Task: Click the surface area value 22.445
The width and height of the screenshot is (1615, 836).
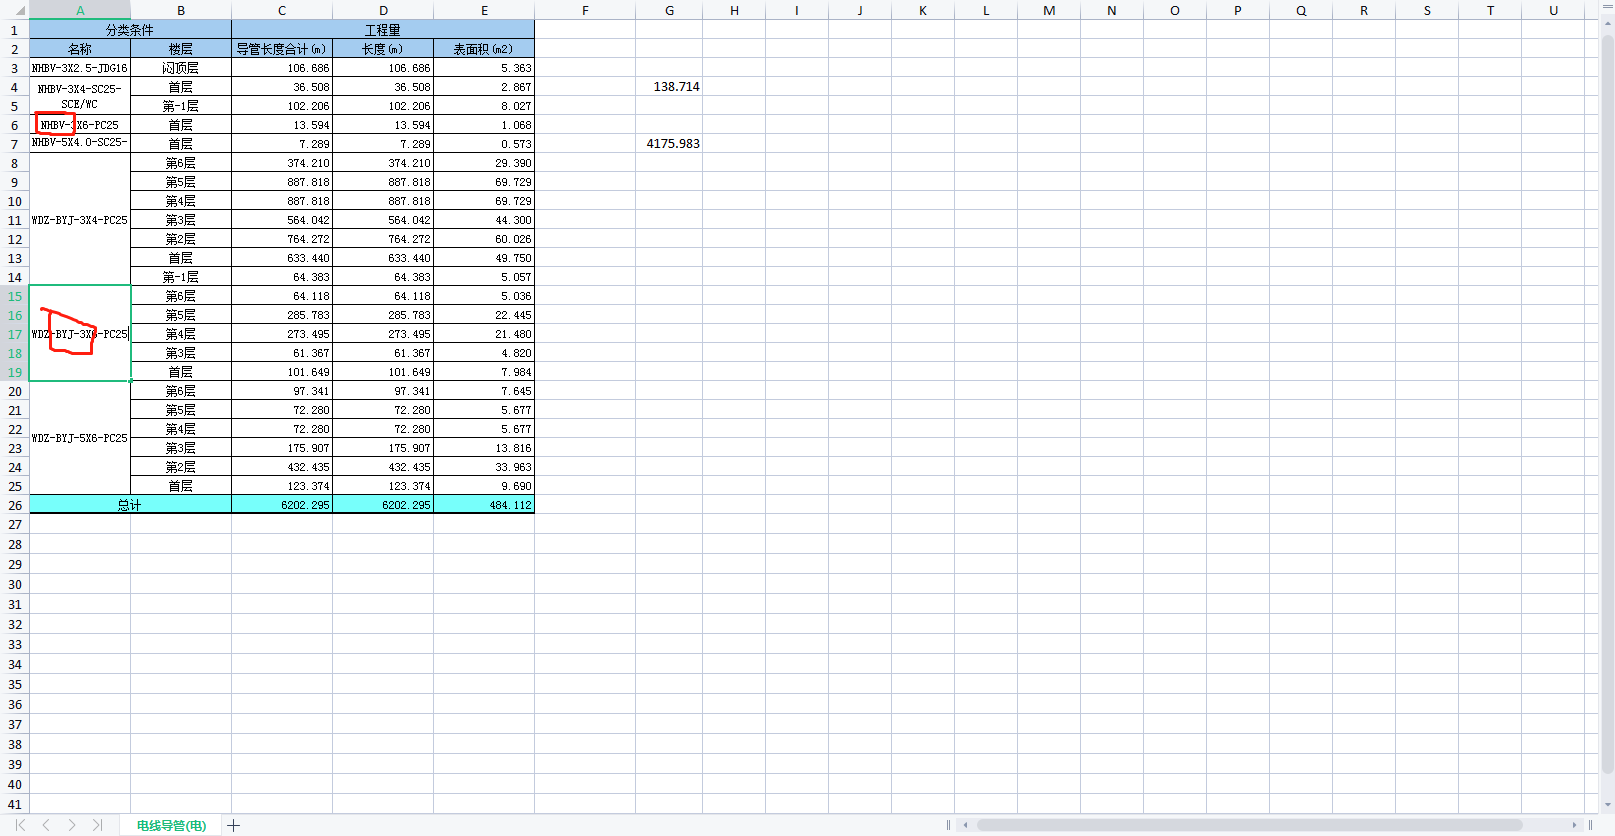Action: (x=484, y=315)
